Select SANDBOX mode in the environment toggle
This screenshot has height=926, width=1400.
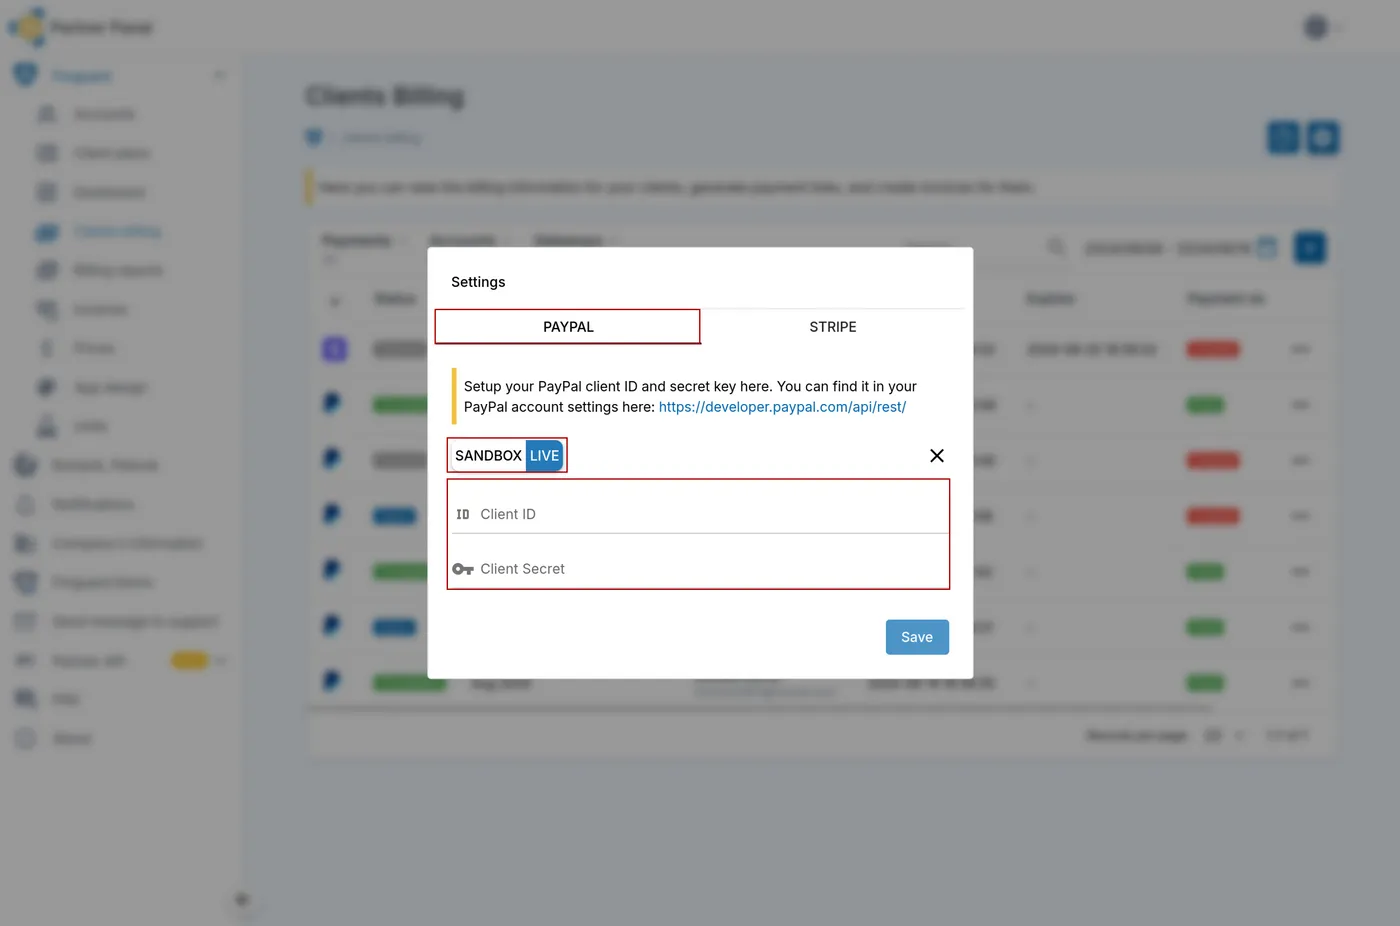[488, 456]
